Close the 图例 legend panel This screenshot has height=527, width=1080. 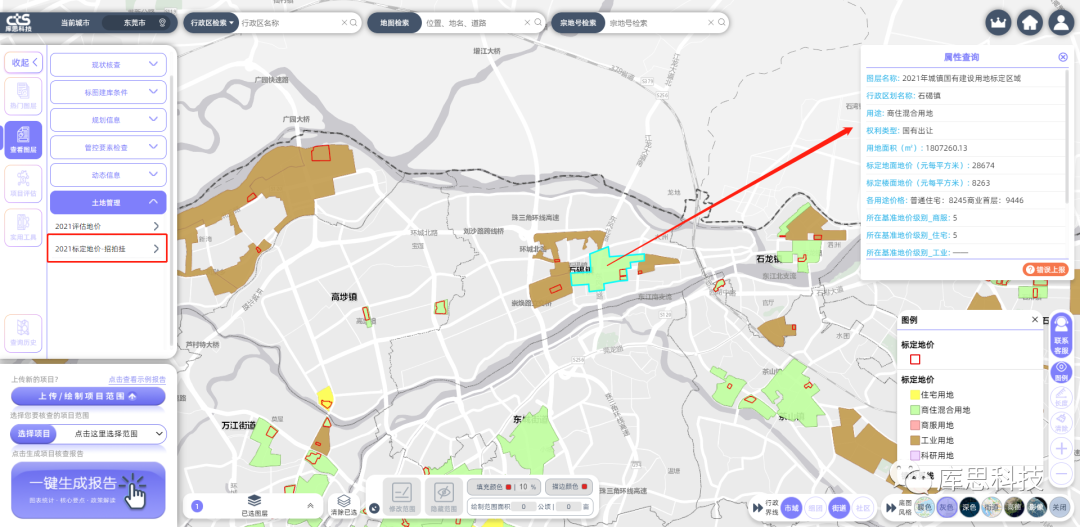1035,320
